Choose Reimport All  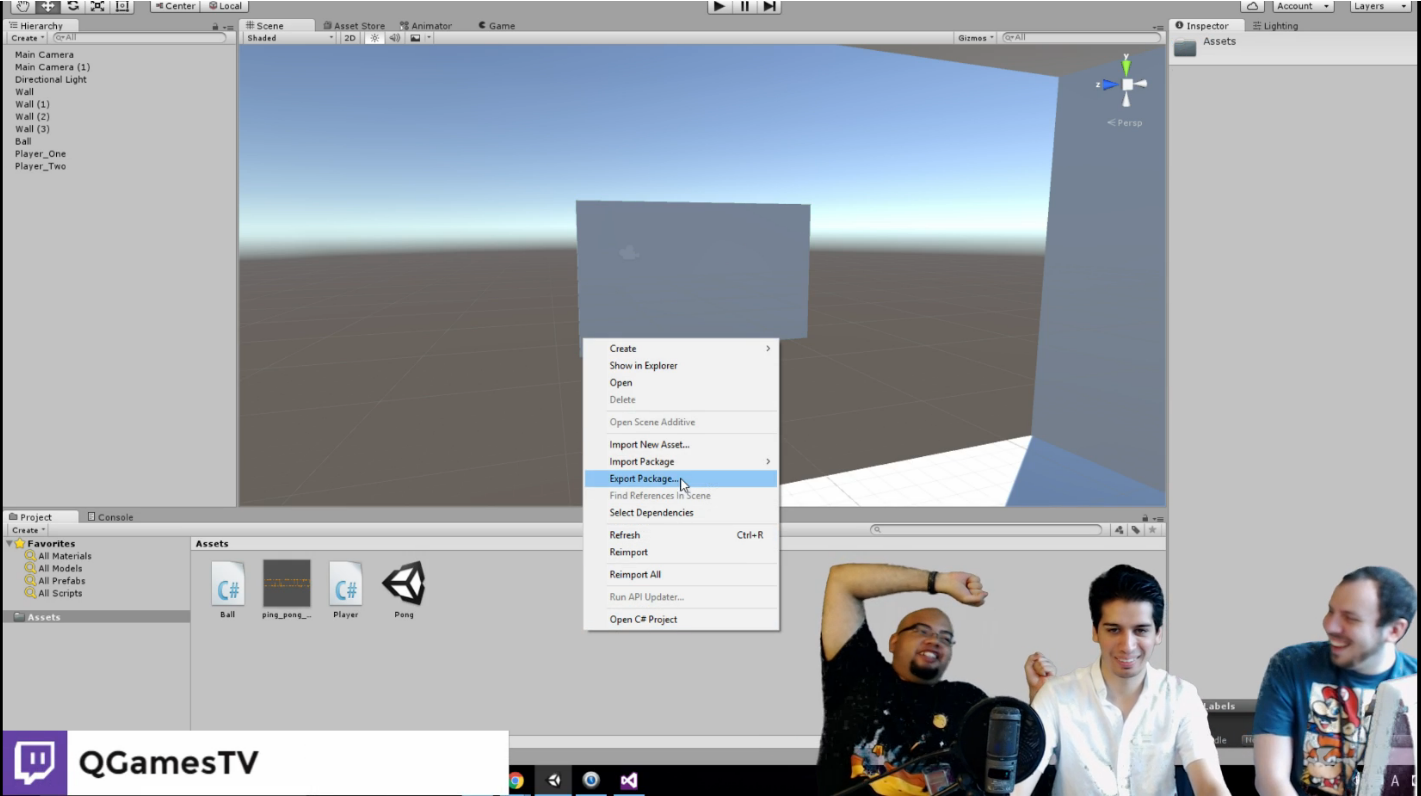tap(681, 575)
